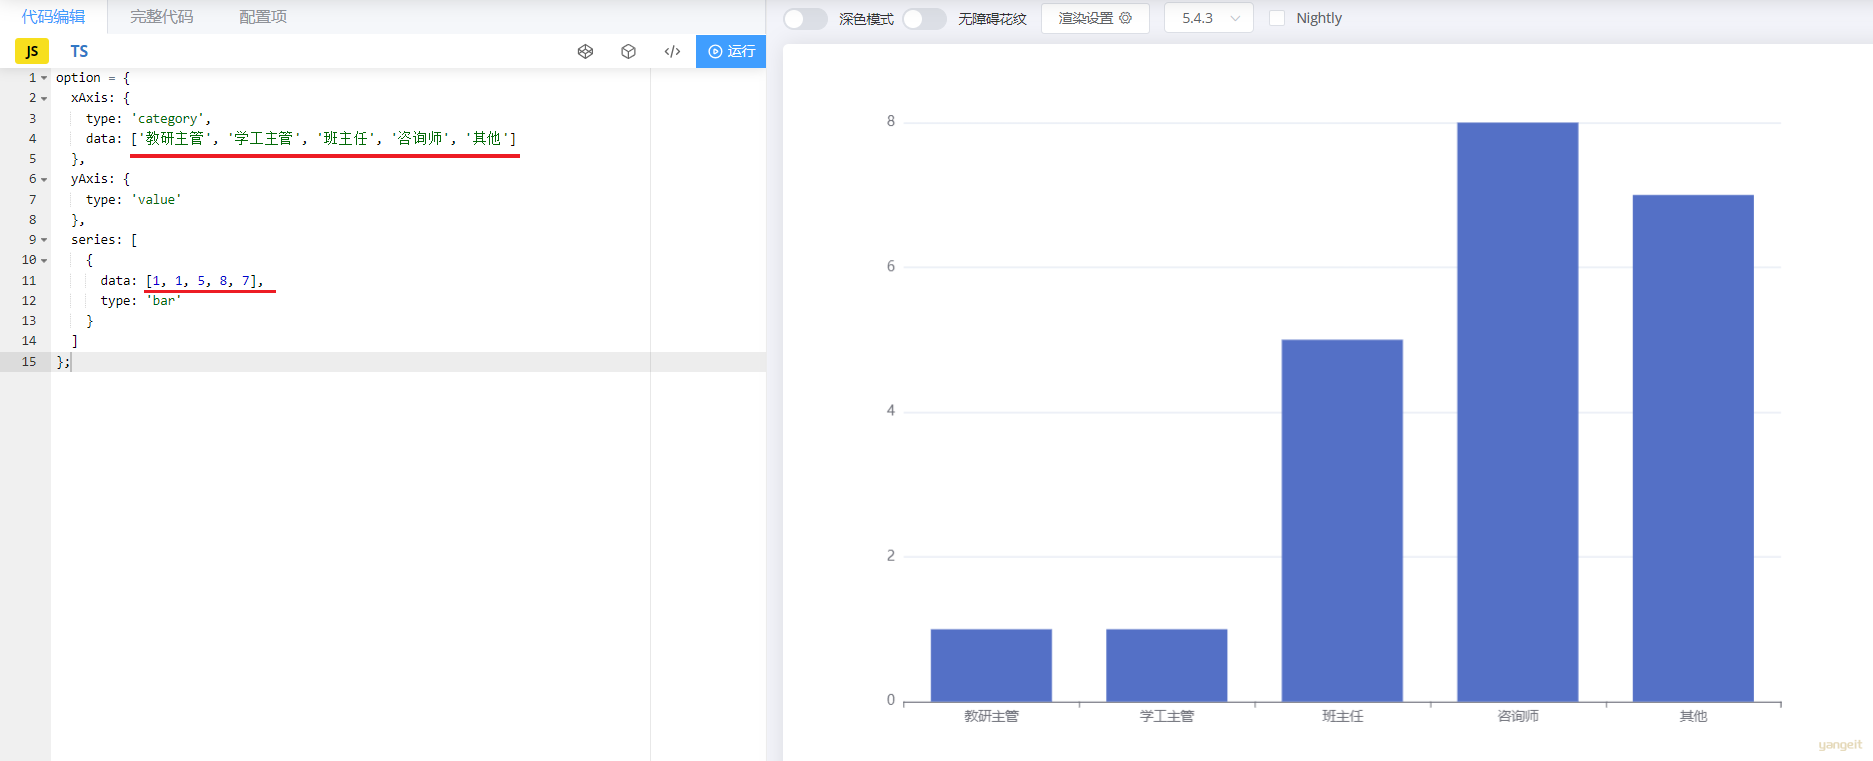Click the 教研主管 bar in the chart
The width and height of the screenshot is (1873, 761).
[991, 665]
